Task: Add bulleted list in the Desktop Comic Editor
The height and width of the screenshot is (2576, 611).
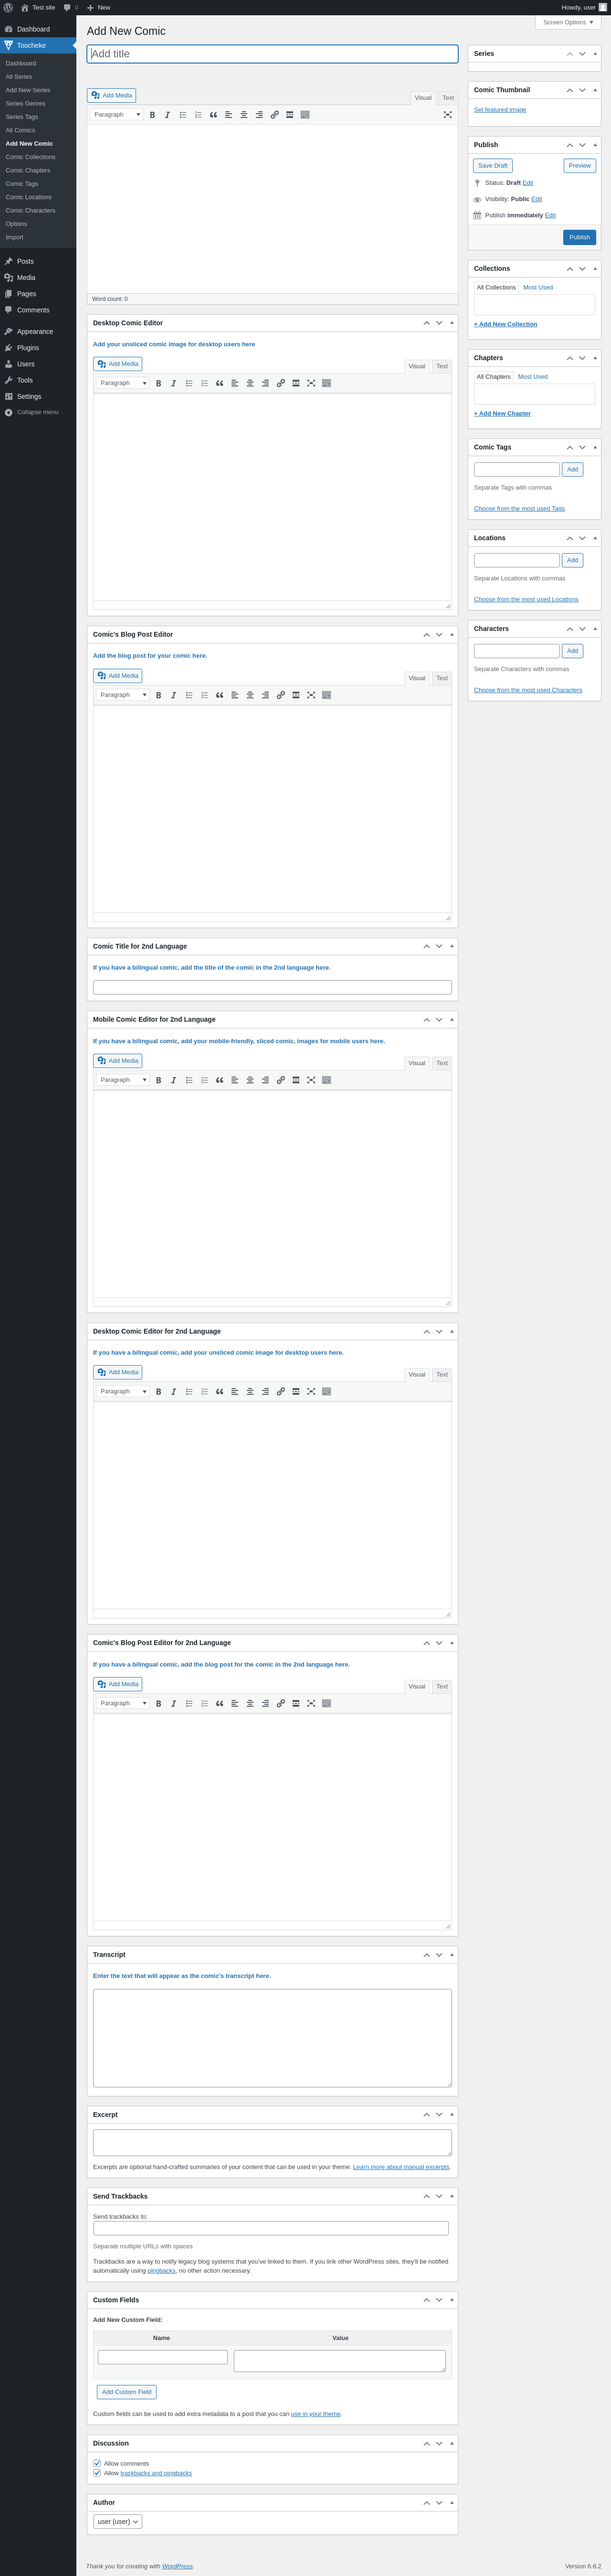Action: [x=189, y=383]
